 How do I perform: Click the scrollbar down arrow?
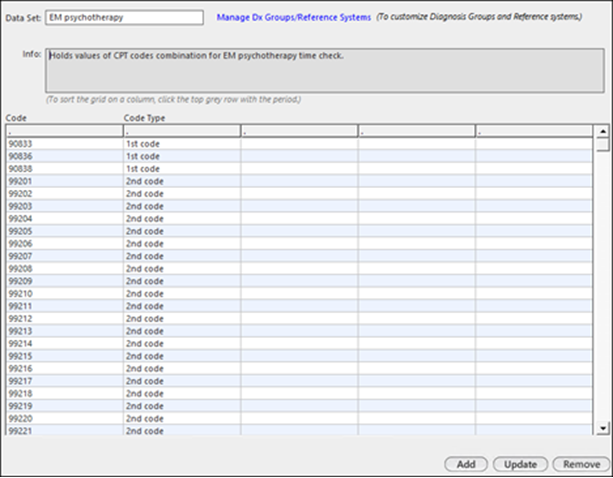pyautogui.click(x=603, y=428)
